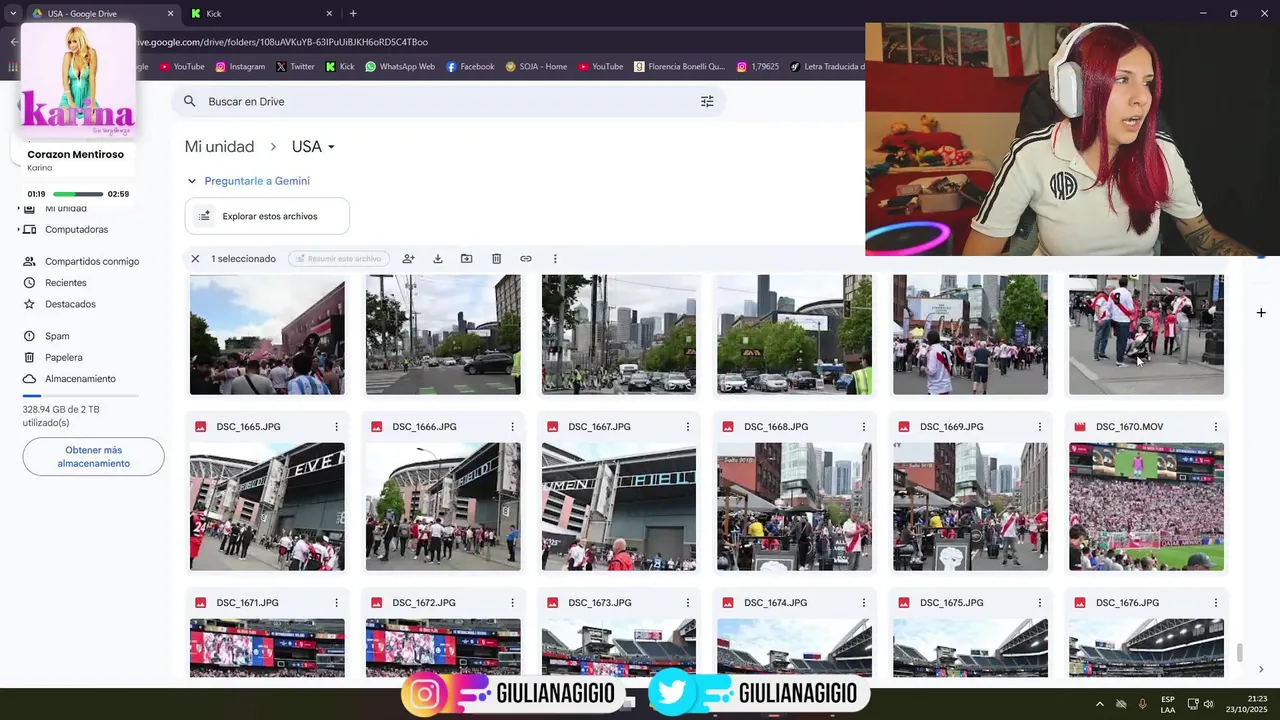This screenshot has height=720, width=1280.
Task: Open the WhatsApp Web bookmark
Action: (400, 67)
